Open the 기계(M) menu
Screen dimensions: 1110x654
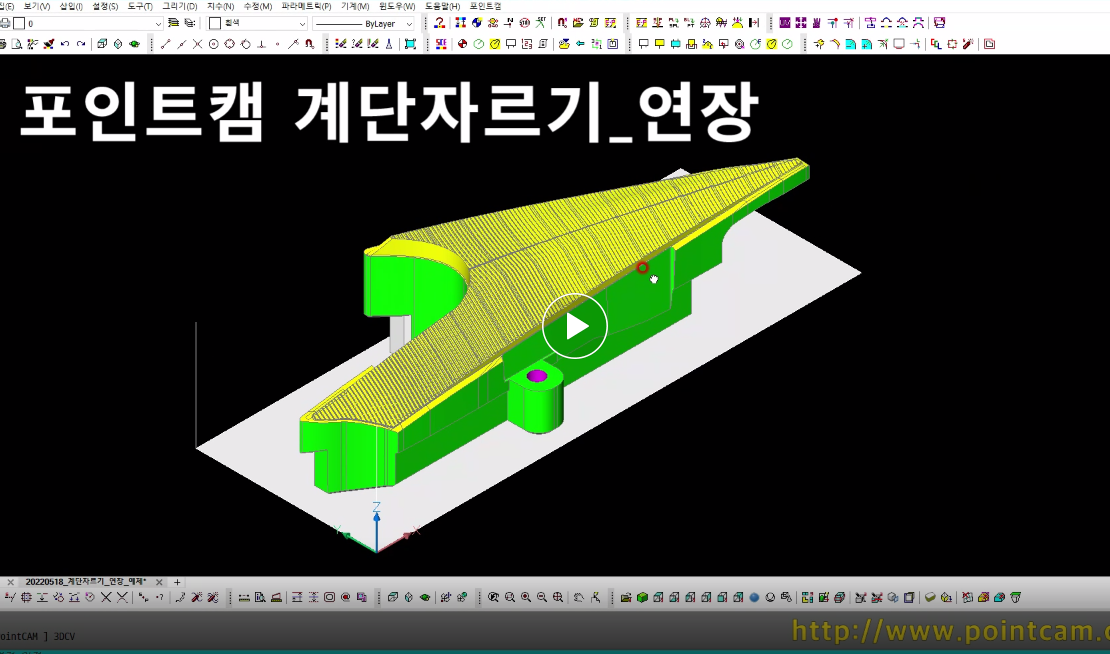pos(355,6)
